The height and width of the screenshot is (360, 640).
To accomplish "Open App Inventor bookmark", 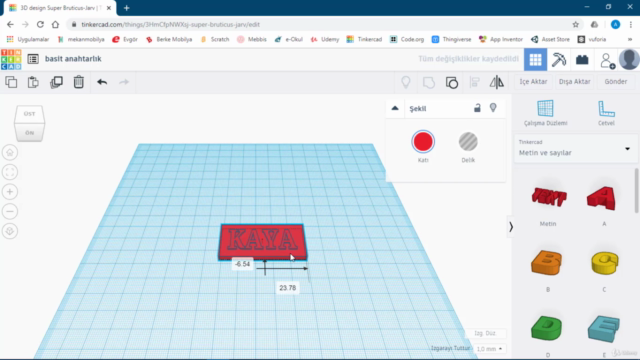I will 501,39.
